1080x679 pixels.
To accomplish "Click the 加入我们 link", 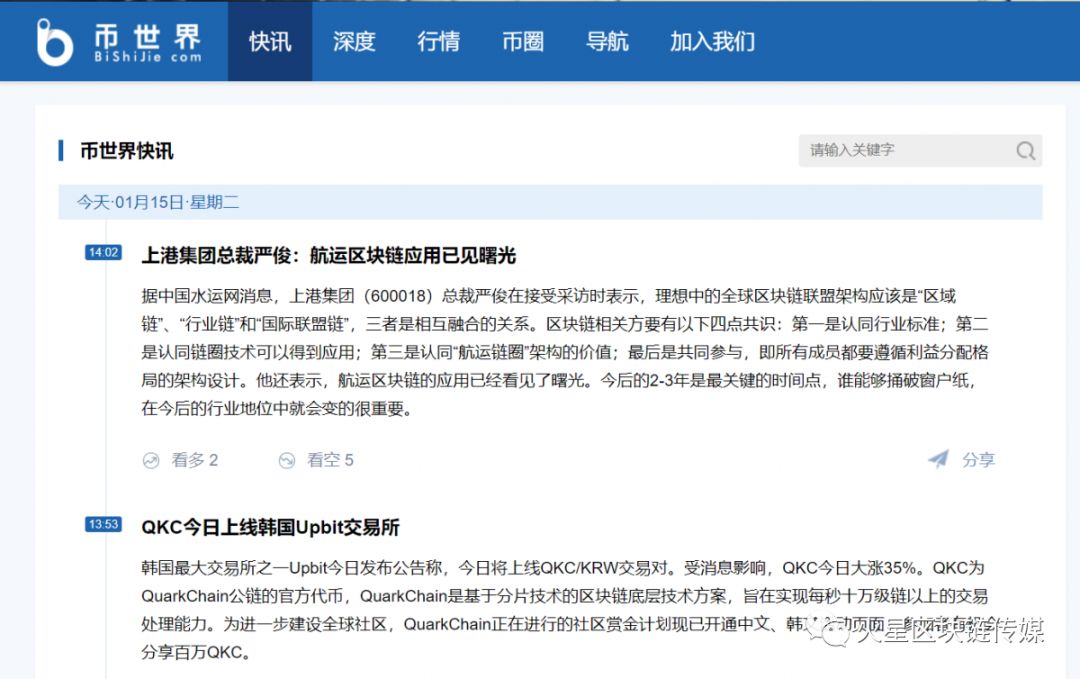I will pos(710,41).
